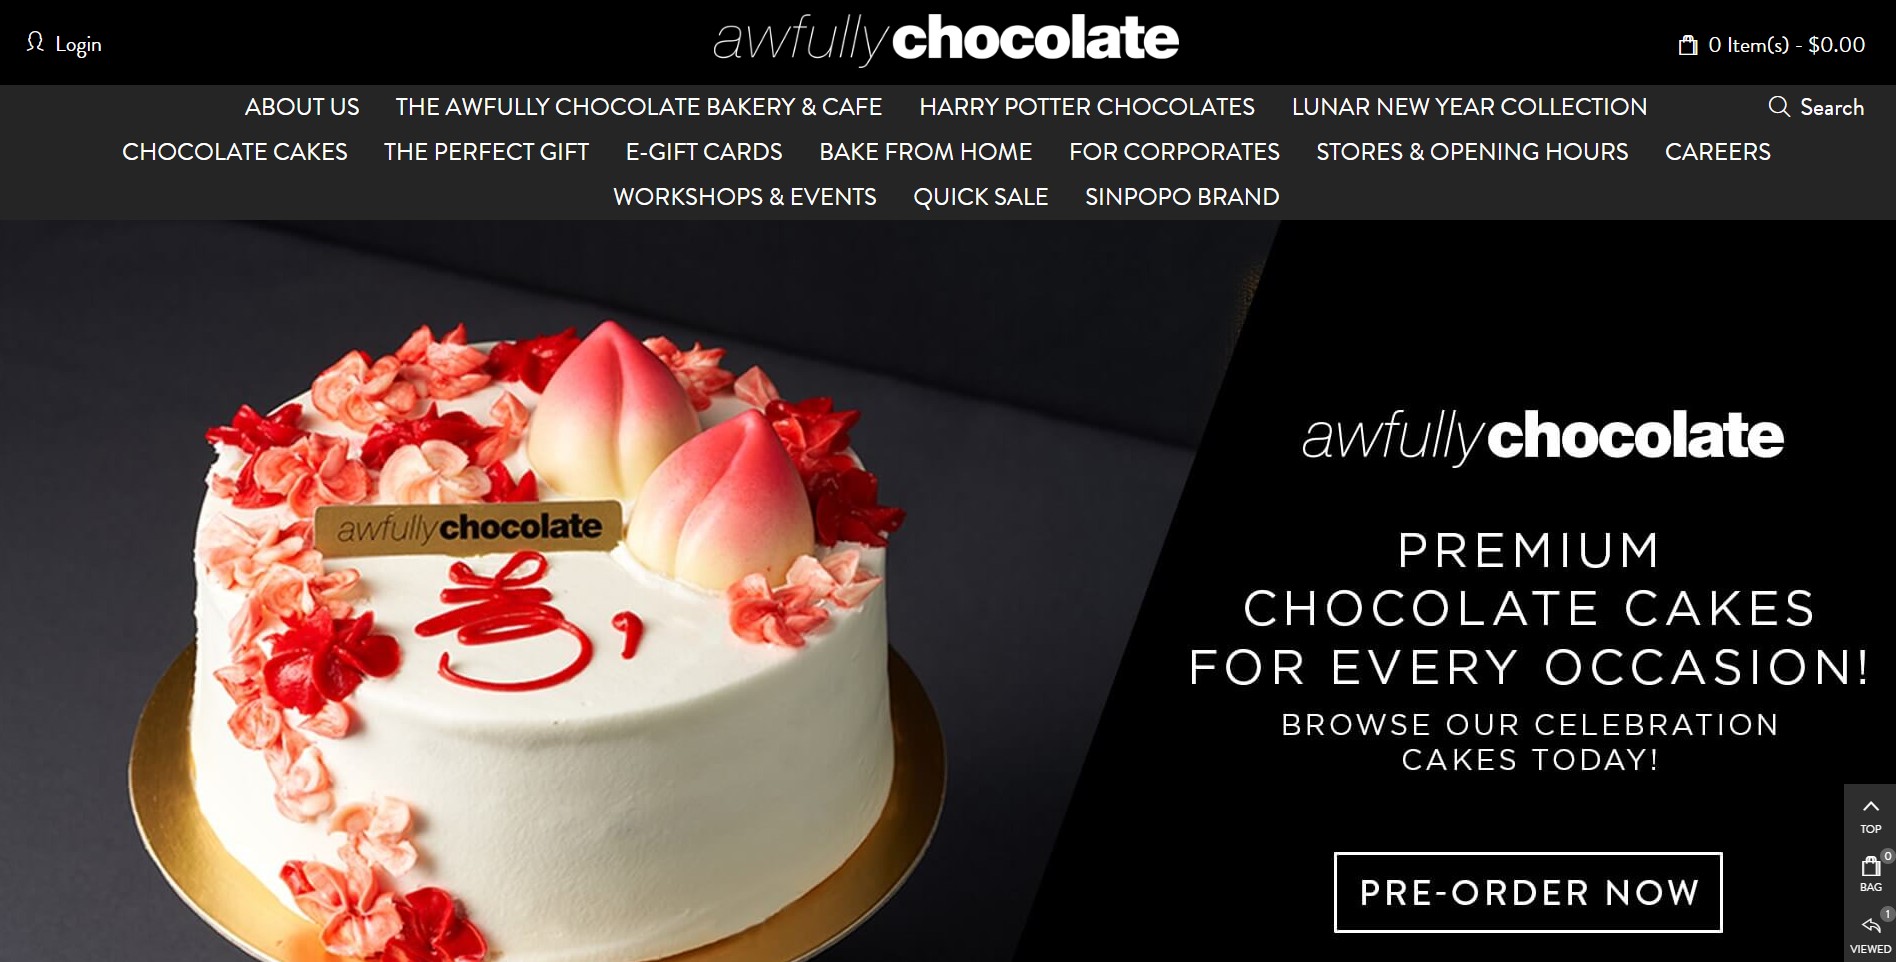Viewport: 1896px width, 962px height.
Task: Open the shopping bag icon in header
Action: click(x=1688, y=45)
